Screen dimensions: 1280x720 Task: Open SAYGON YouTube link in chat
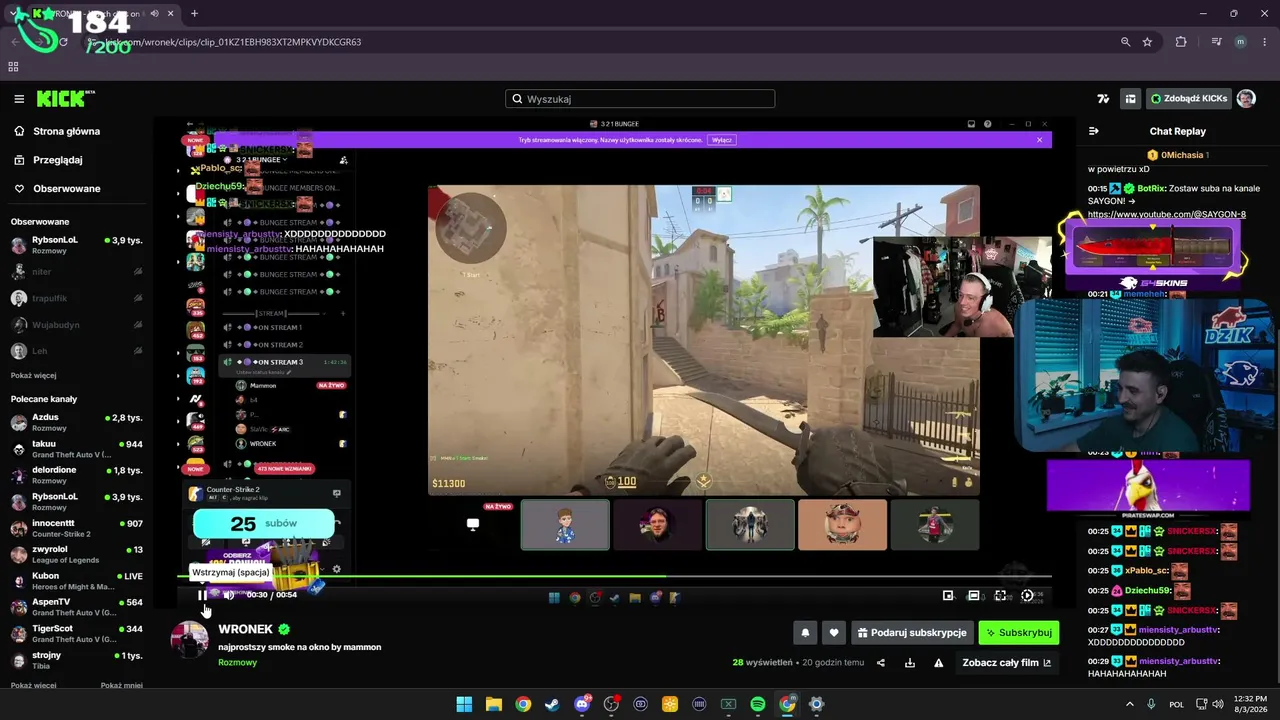[1167, 214]
